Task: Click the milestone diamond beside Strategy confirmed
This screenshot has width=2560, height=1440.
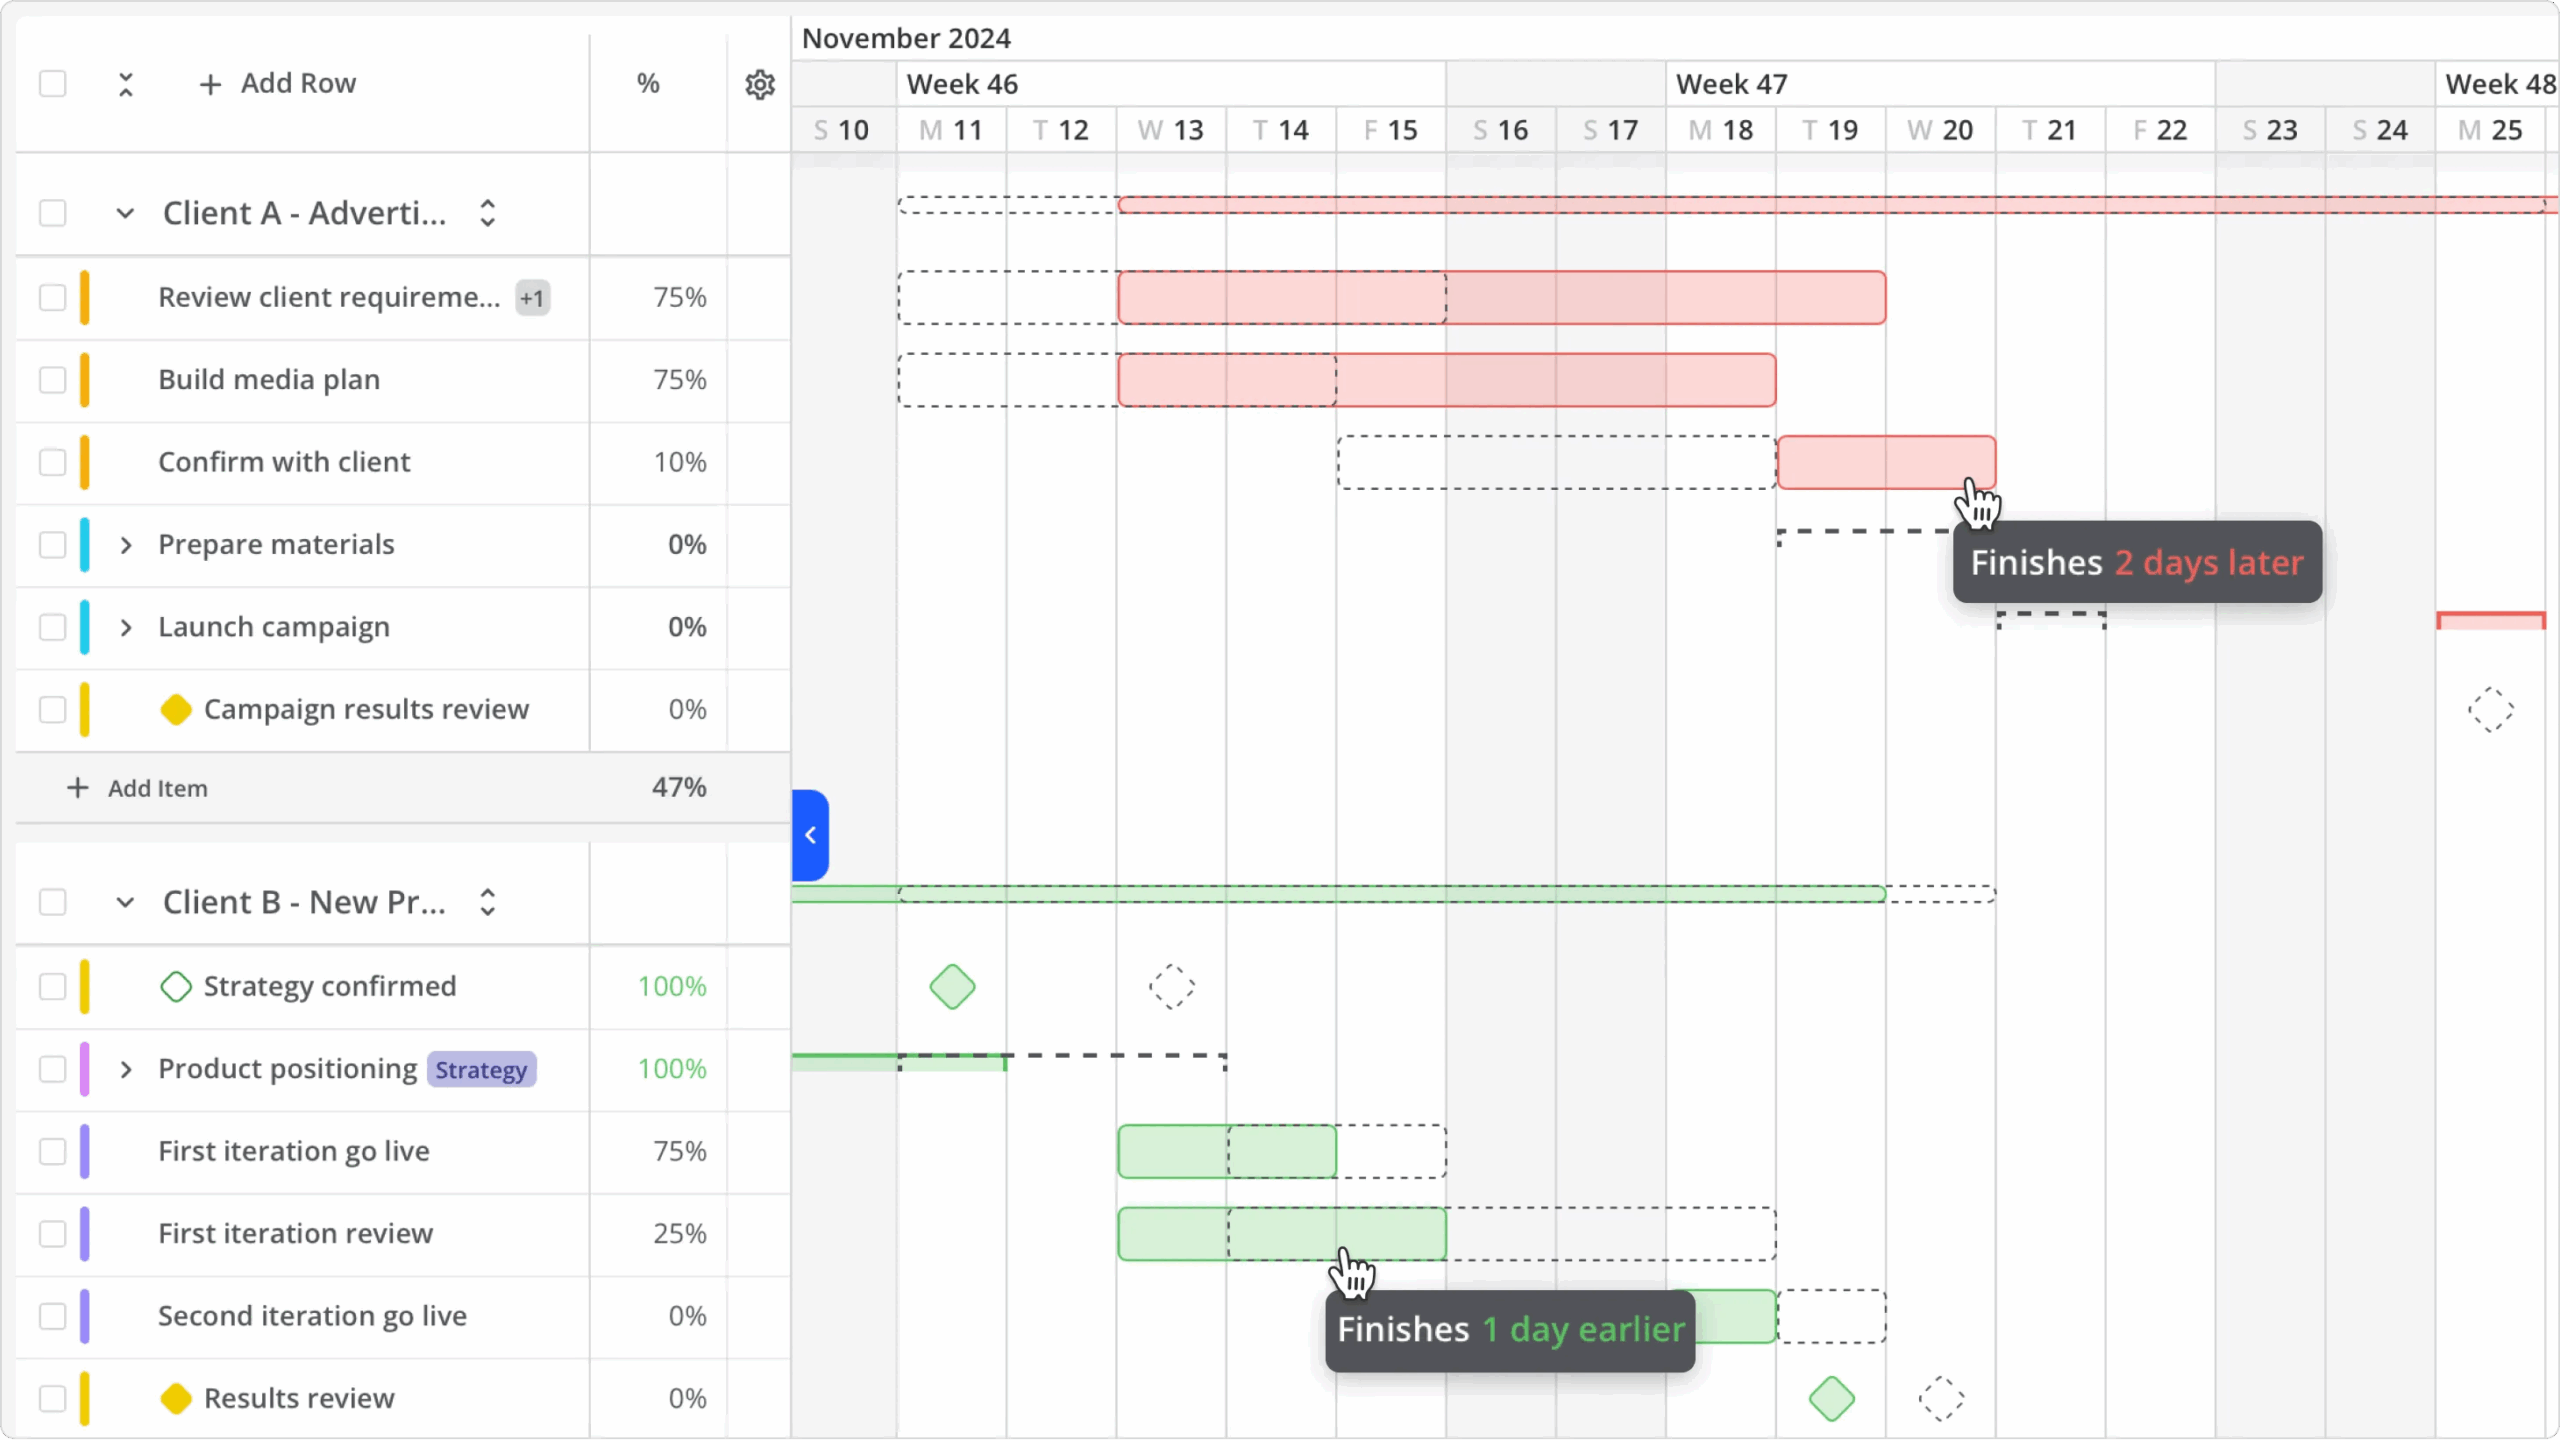Action: pyautogui.click(x=176, y=986)
